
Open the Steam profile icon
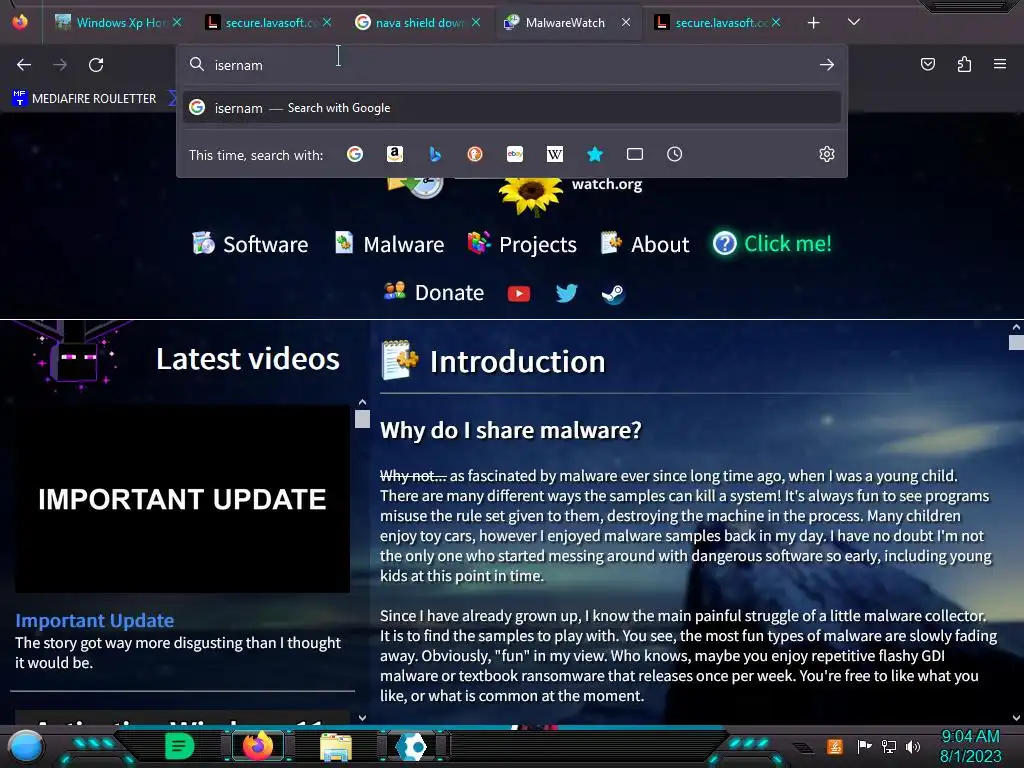(613, 294)
